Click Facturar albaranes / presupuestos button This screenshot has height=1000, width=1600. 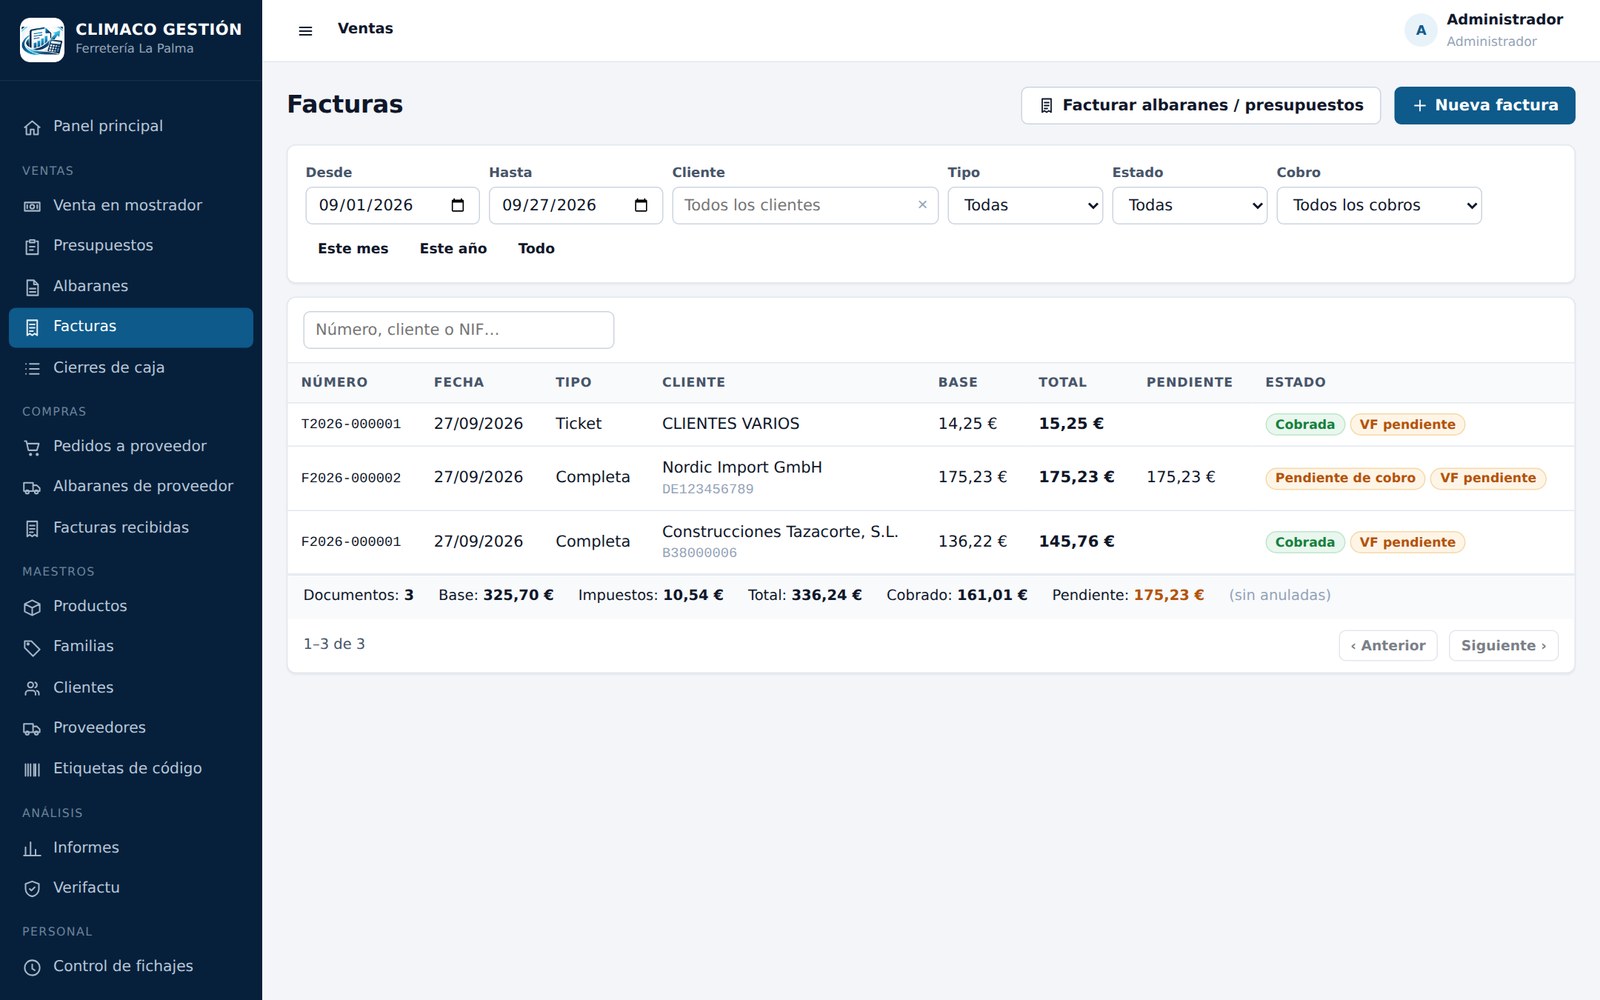[x=1201, y=106]
